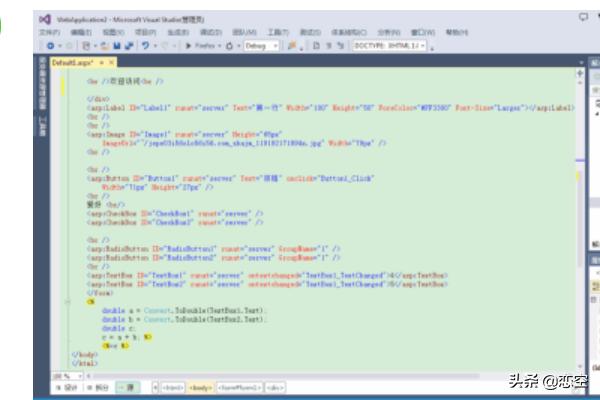The image size is (600, 400).
Task: Click the Visual Studio logo icon
Action: click(46, 18)
